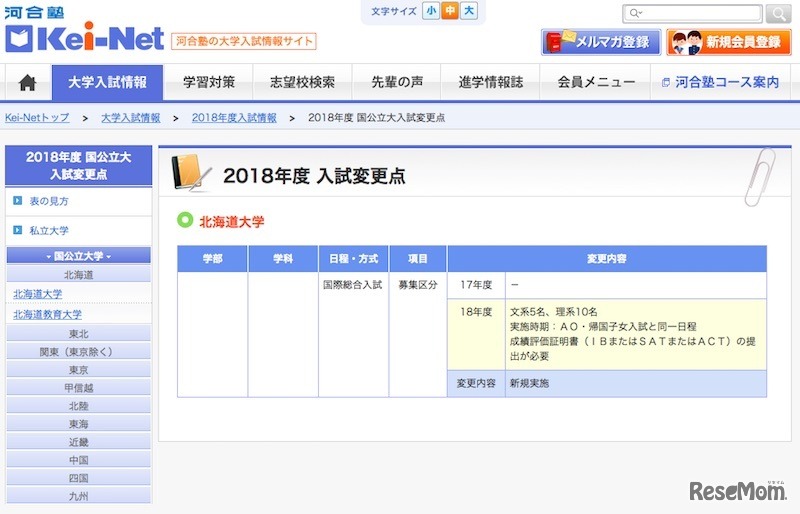The height and width of the screenshot is (514, 800).
Task: Set text size to medium (中)
Action: click(x=450, y=11)
